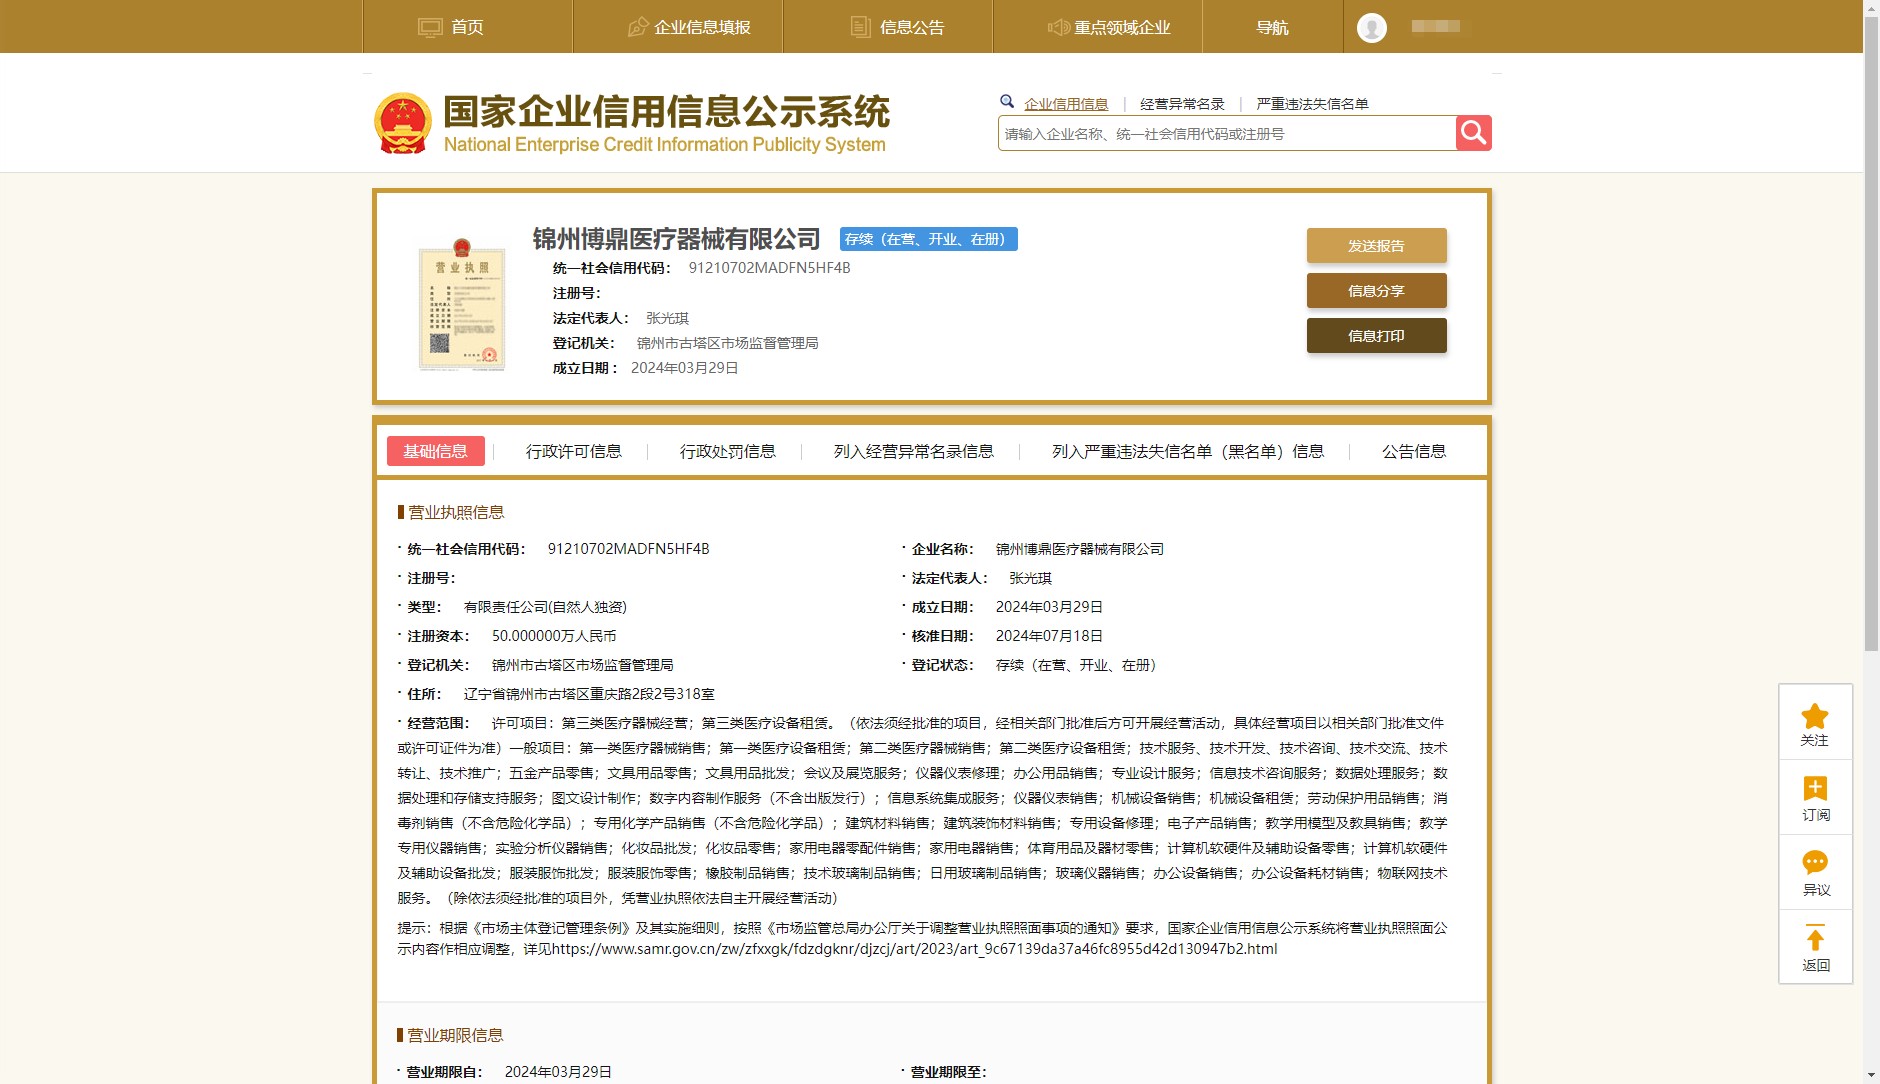Click the 50.000000万人民币 registered capital value

pos(554,636)
